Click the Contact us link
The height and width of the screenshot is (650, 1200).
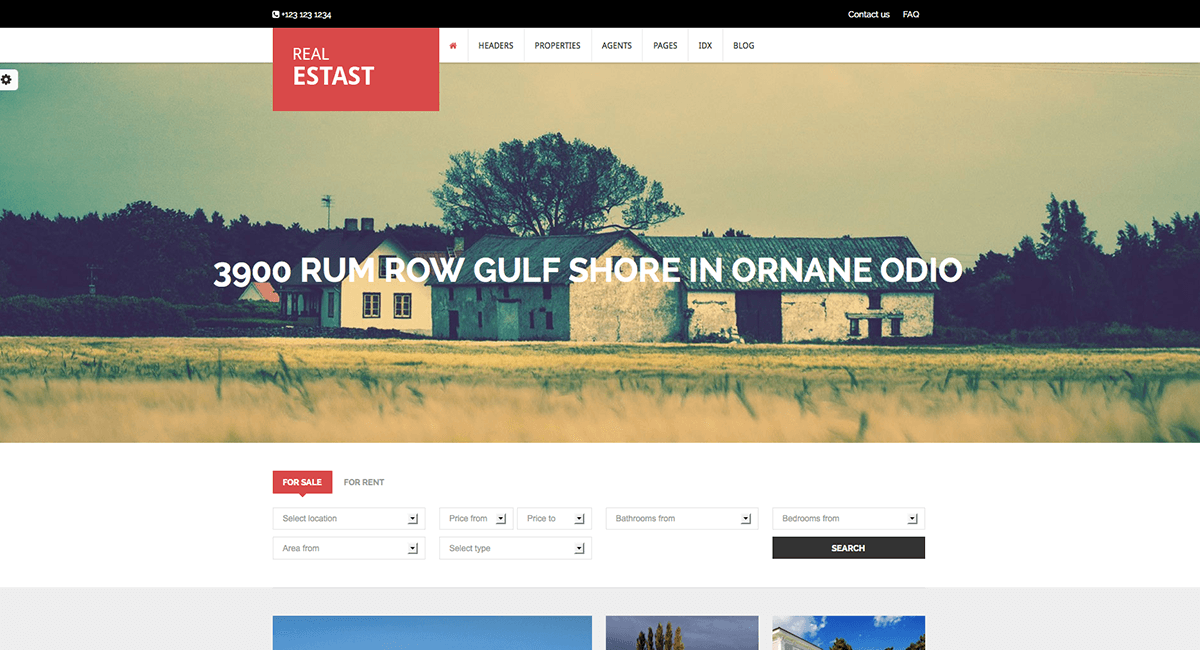pos(868,15)
